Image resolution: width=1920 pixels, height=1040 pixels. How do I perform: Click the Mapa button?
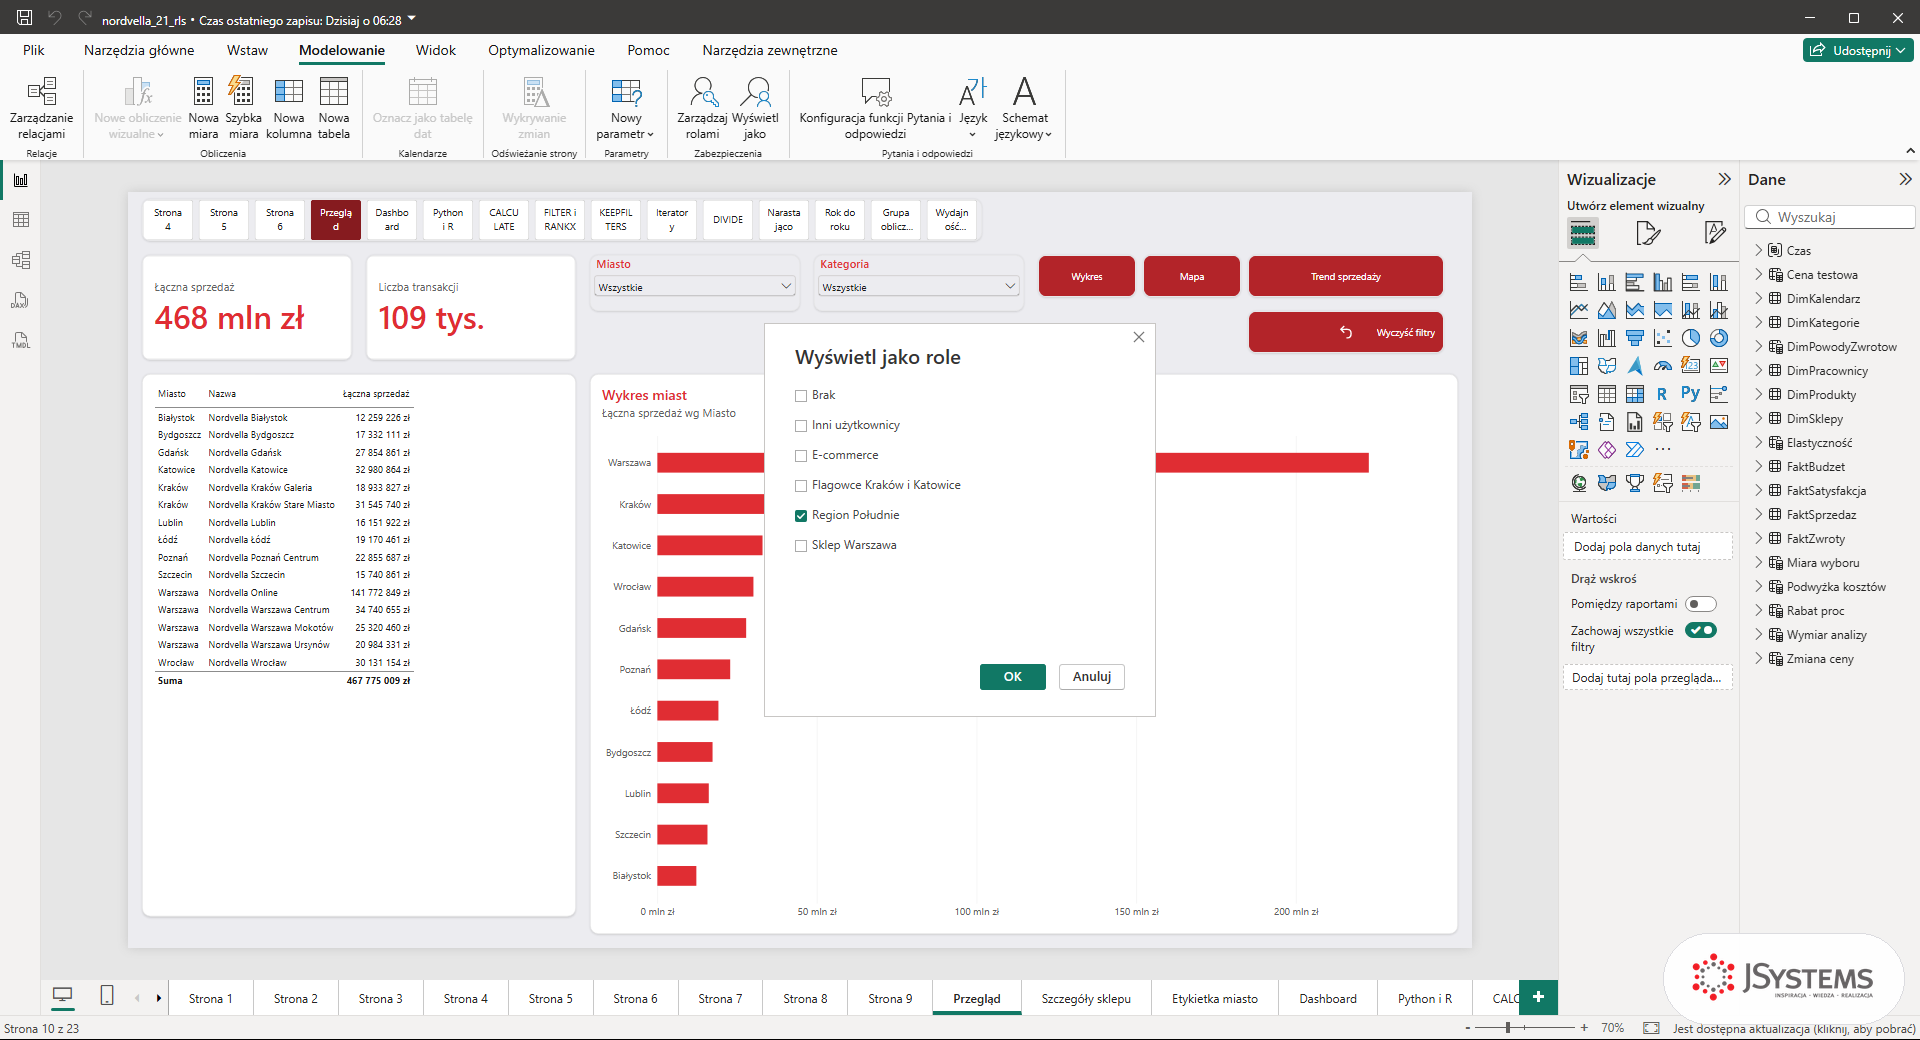1192,276
